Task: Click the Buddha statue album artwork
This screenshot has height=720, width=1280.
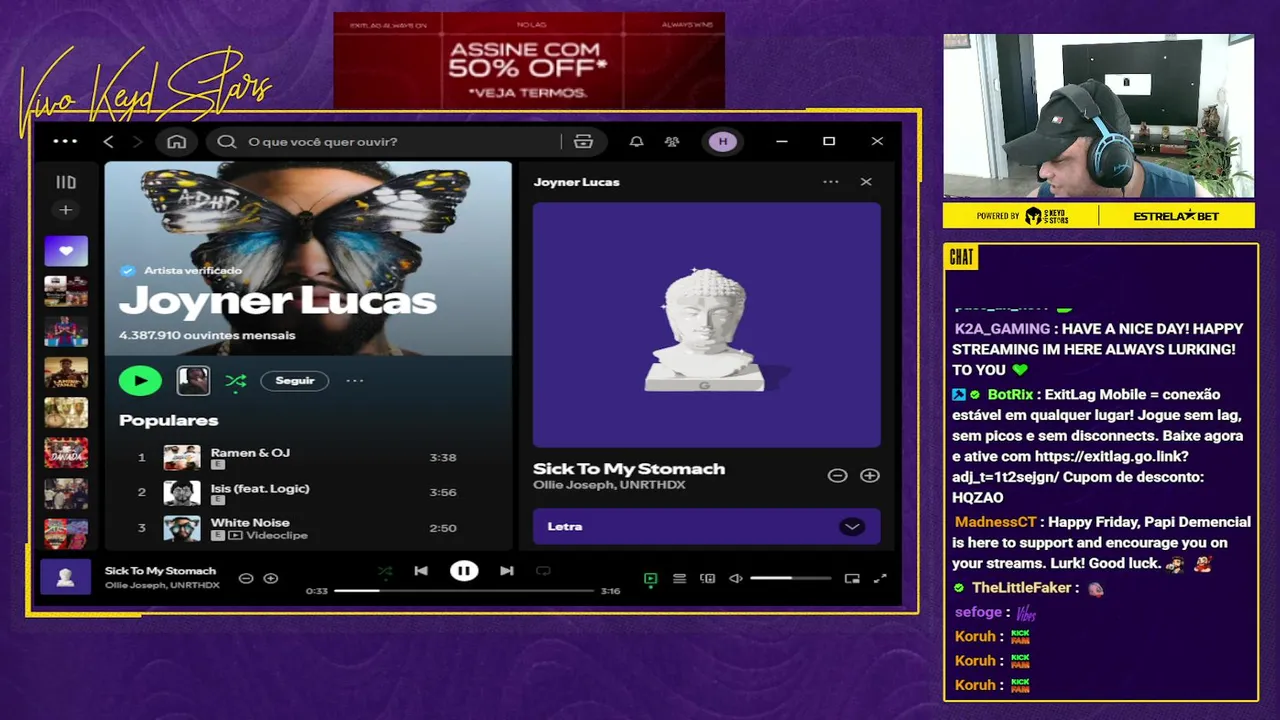Action: (x=706, y=325)
